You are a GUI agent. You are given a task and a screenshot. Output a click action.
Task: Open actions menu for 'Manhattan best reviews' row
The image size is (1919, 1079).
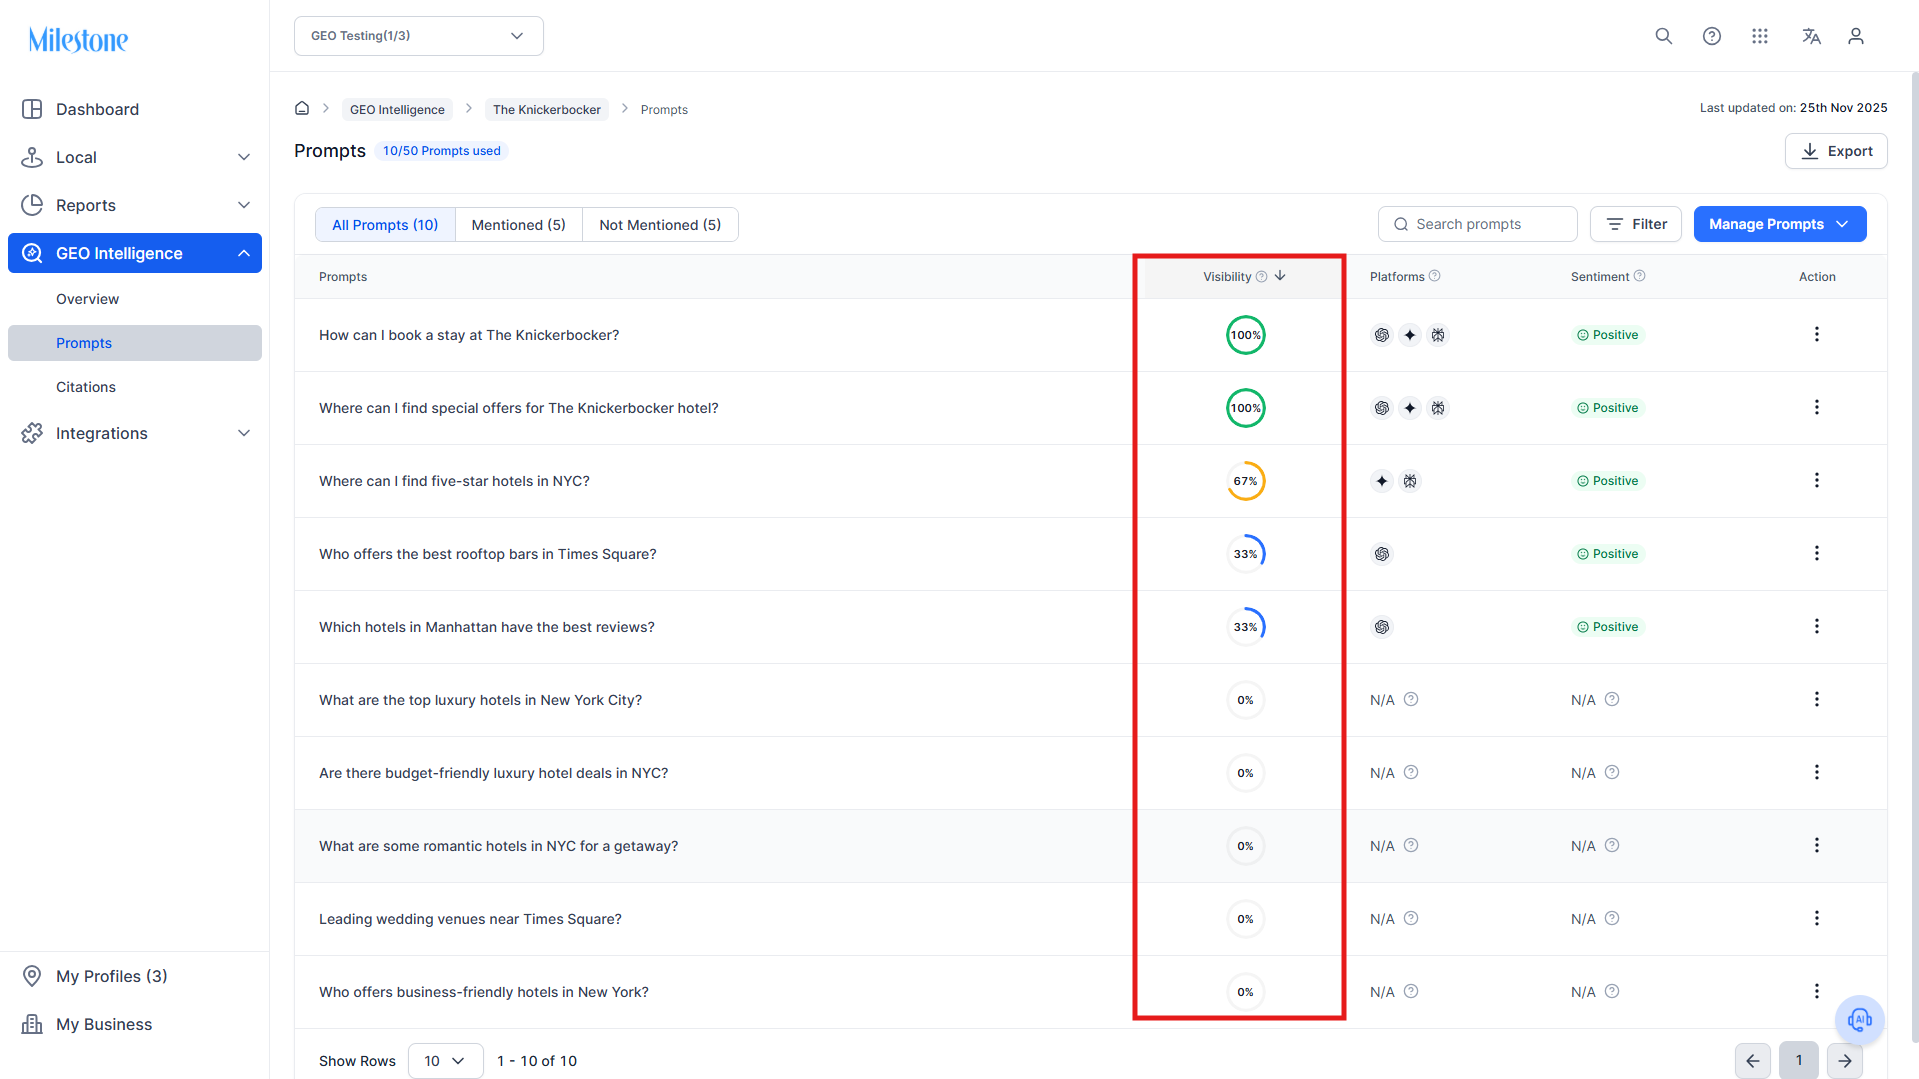[x=1817, y=626]
